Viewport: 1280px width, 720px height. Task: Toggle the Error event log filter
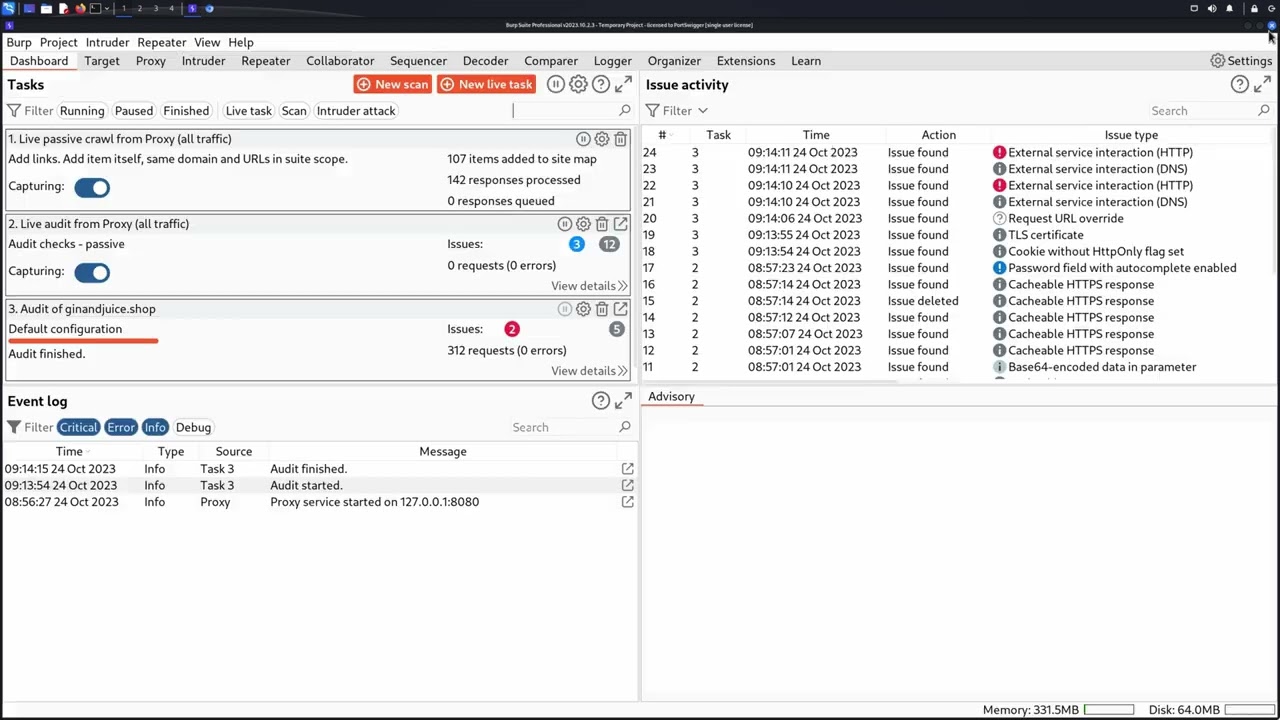121,427
